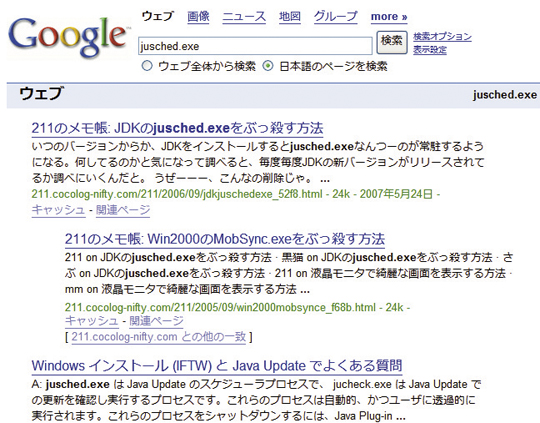Open 関連ページ link of first result
540x423 pixels.
coord(123,209)
